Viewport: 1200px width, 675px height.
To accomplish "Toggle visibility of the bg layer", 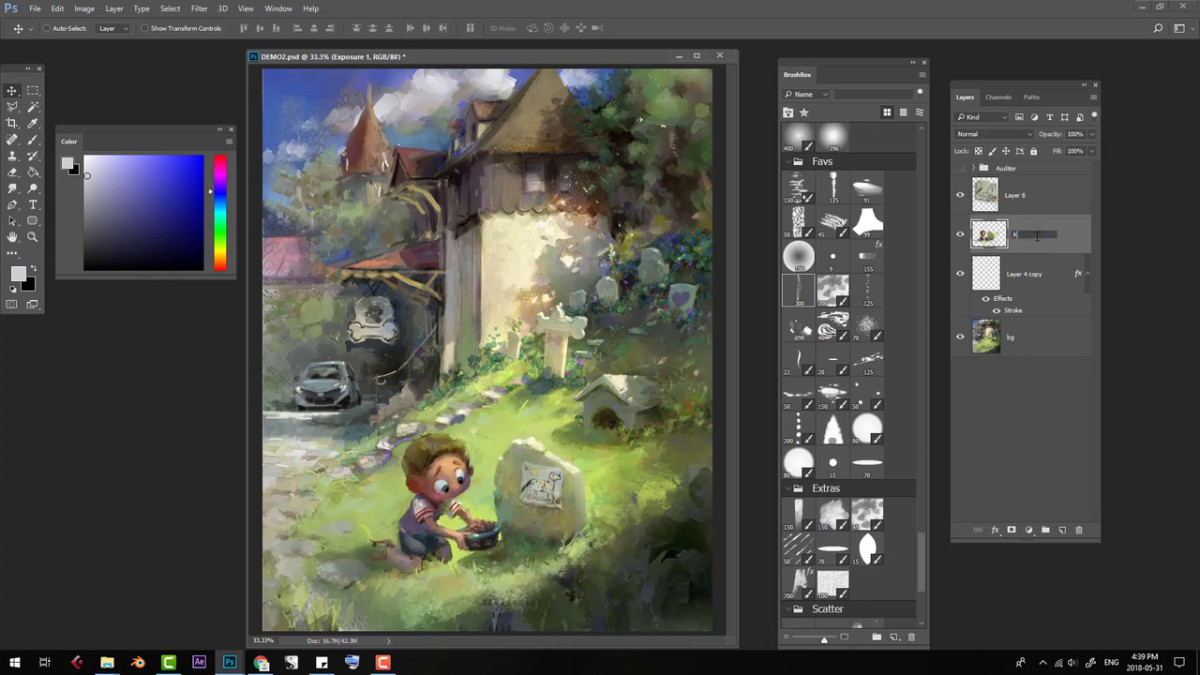I will (960, 337).
